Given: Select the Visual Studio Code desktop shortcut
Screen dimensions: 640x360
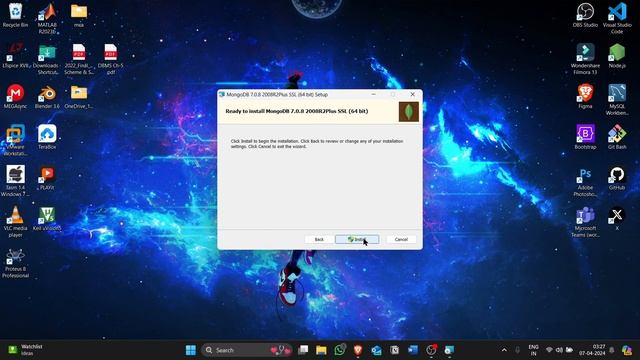Looking at the screenshot, I should pyautogui.click(x=617, y=18).
